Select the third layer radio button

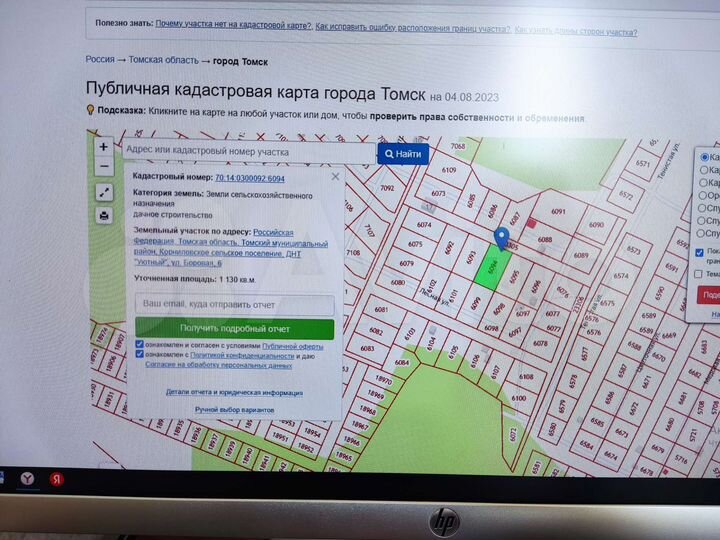(x=703, y=183)
